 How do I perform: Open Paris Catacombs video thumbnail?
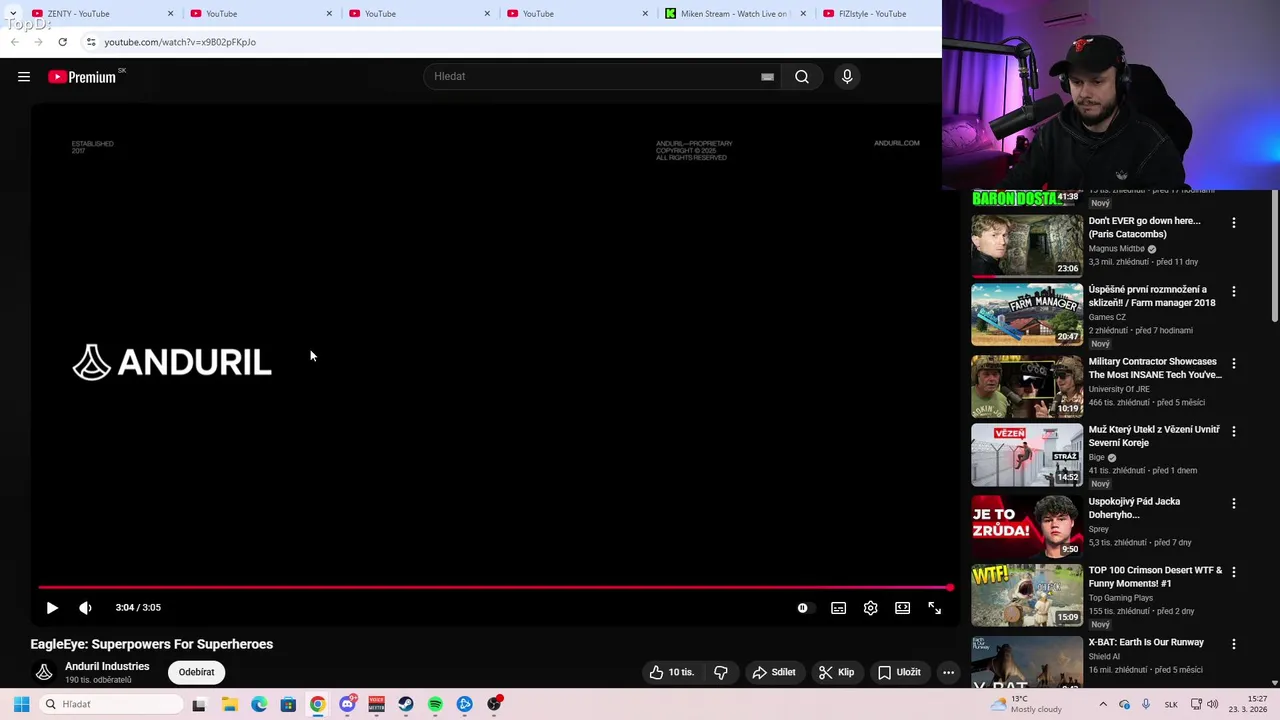(1027, 245)
